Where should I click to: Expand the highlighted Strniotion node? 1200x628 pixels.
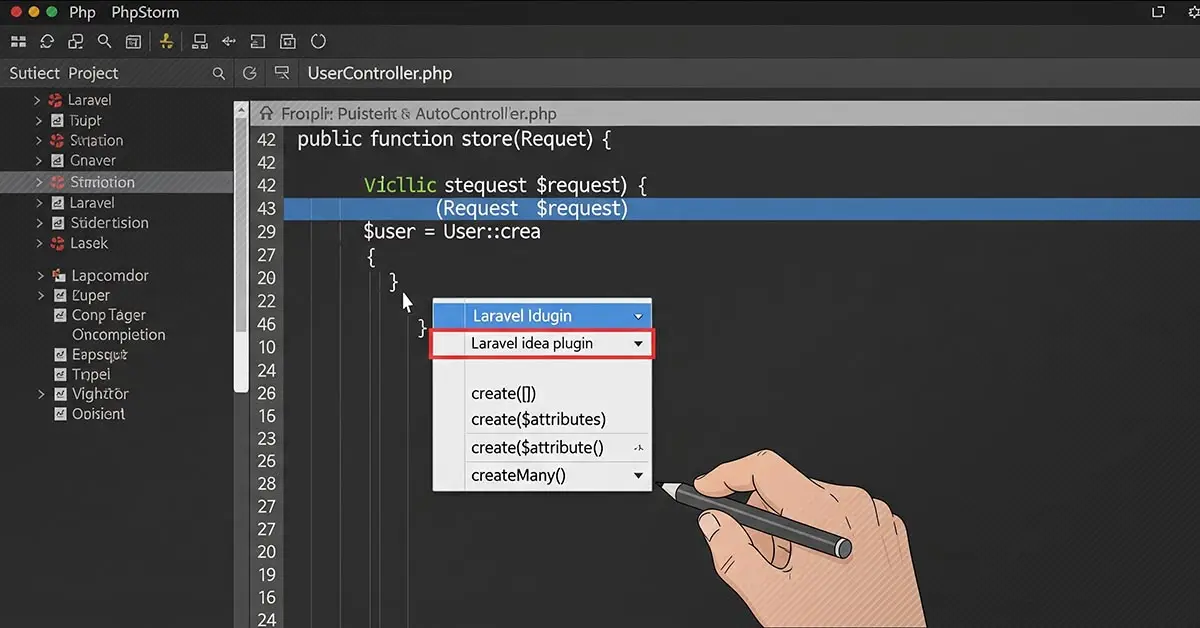point(38,182)
